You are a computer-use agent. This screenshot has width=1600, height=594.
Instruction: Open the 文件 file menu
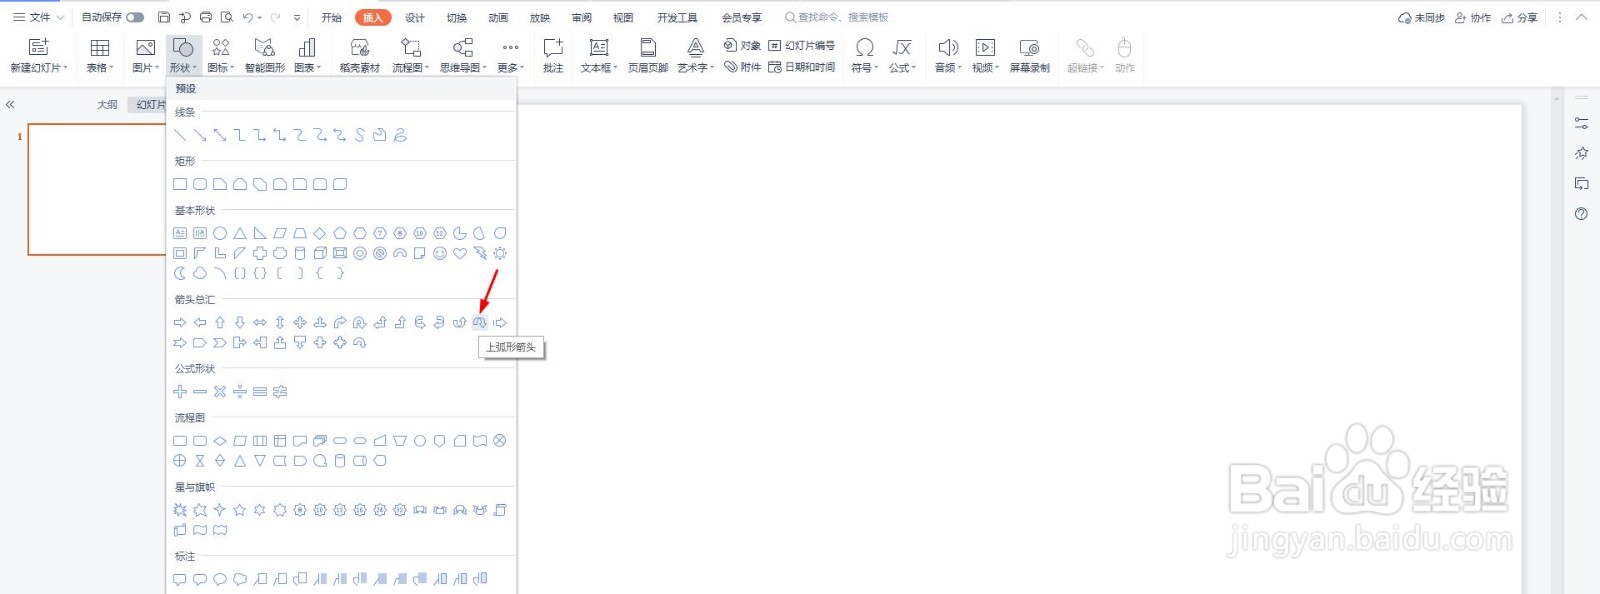38,17
